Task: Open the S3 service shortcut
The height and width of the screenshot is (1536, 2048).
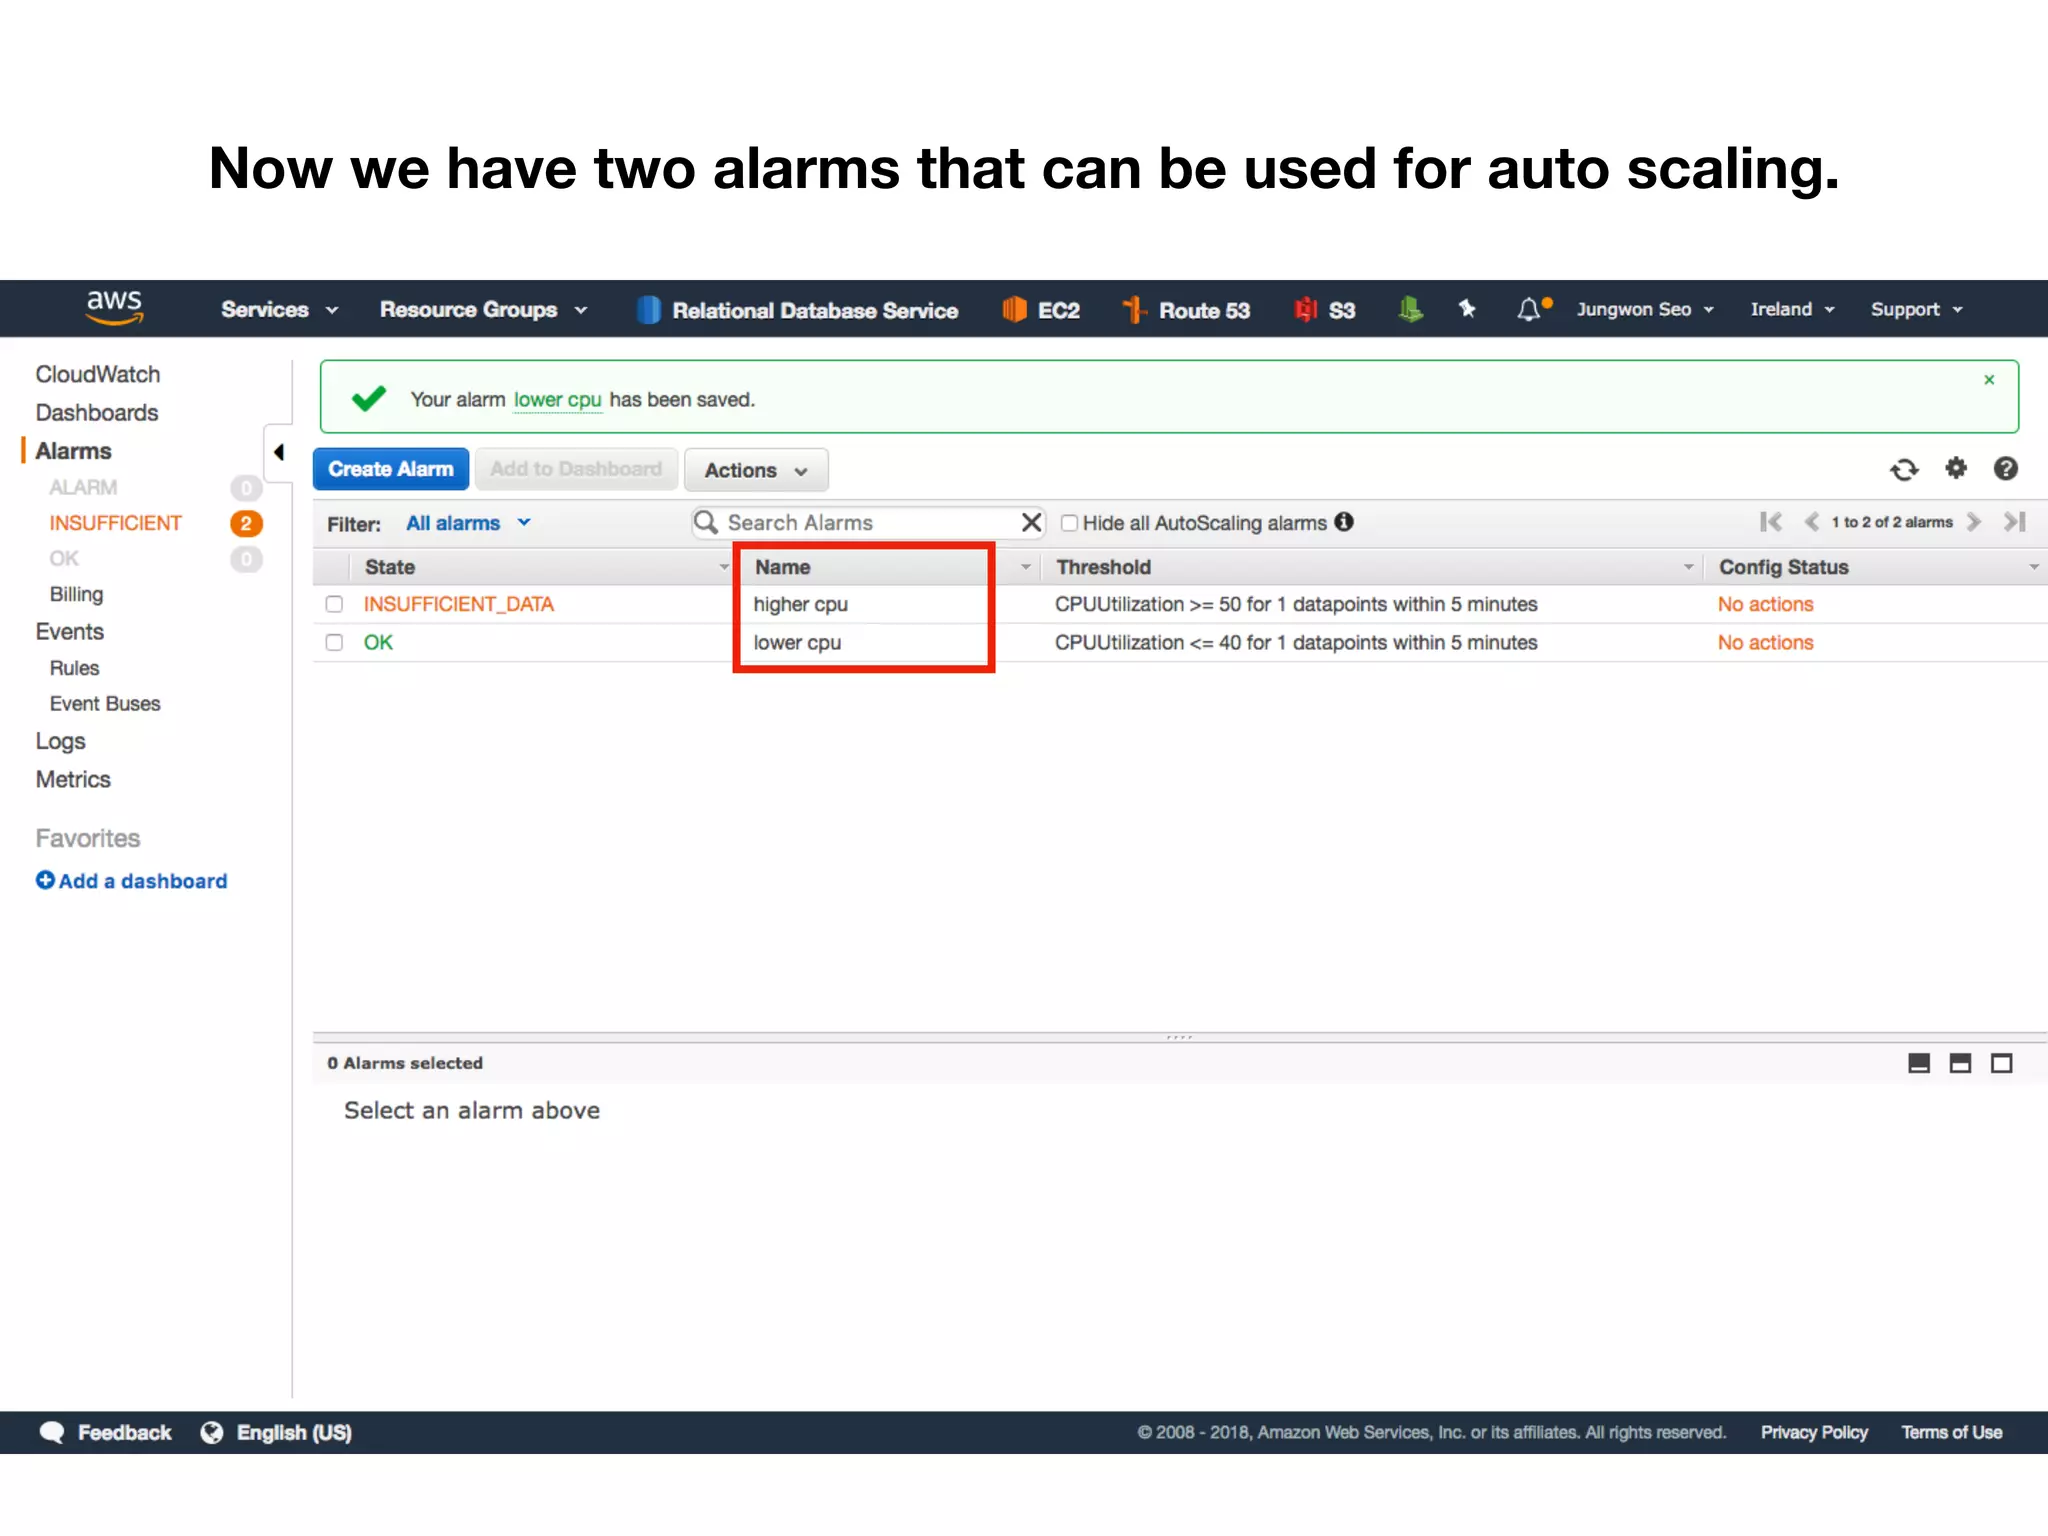Action: [1325, 310]
